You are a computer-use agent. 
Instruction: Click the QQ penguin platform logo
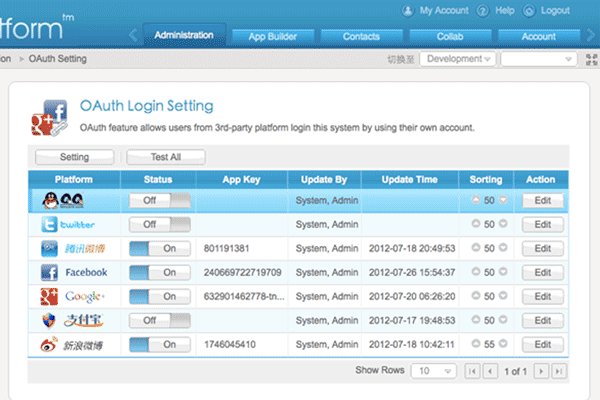(63, 200)
